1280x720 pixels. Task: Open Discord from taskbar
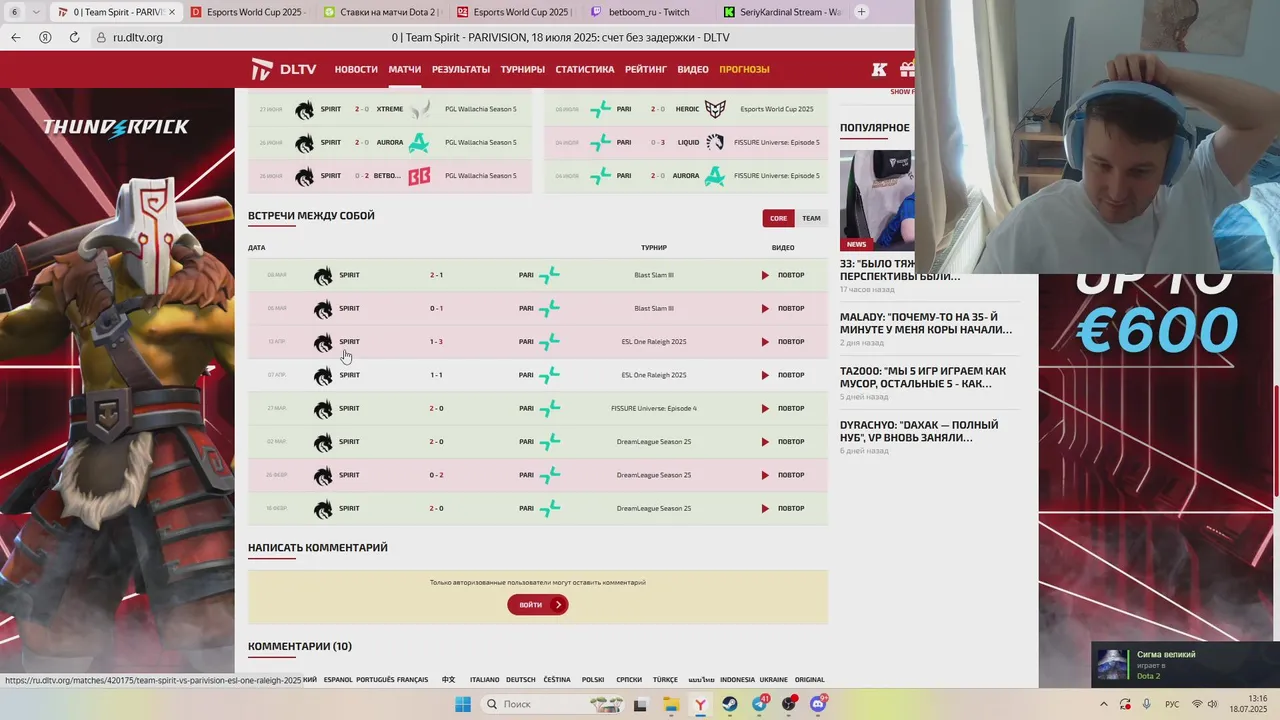coord(818,704)
